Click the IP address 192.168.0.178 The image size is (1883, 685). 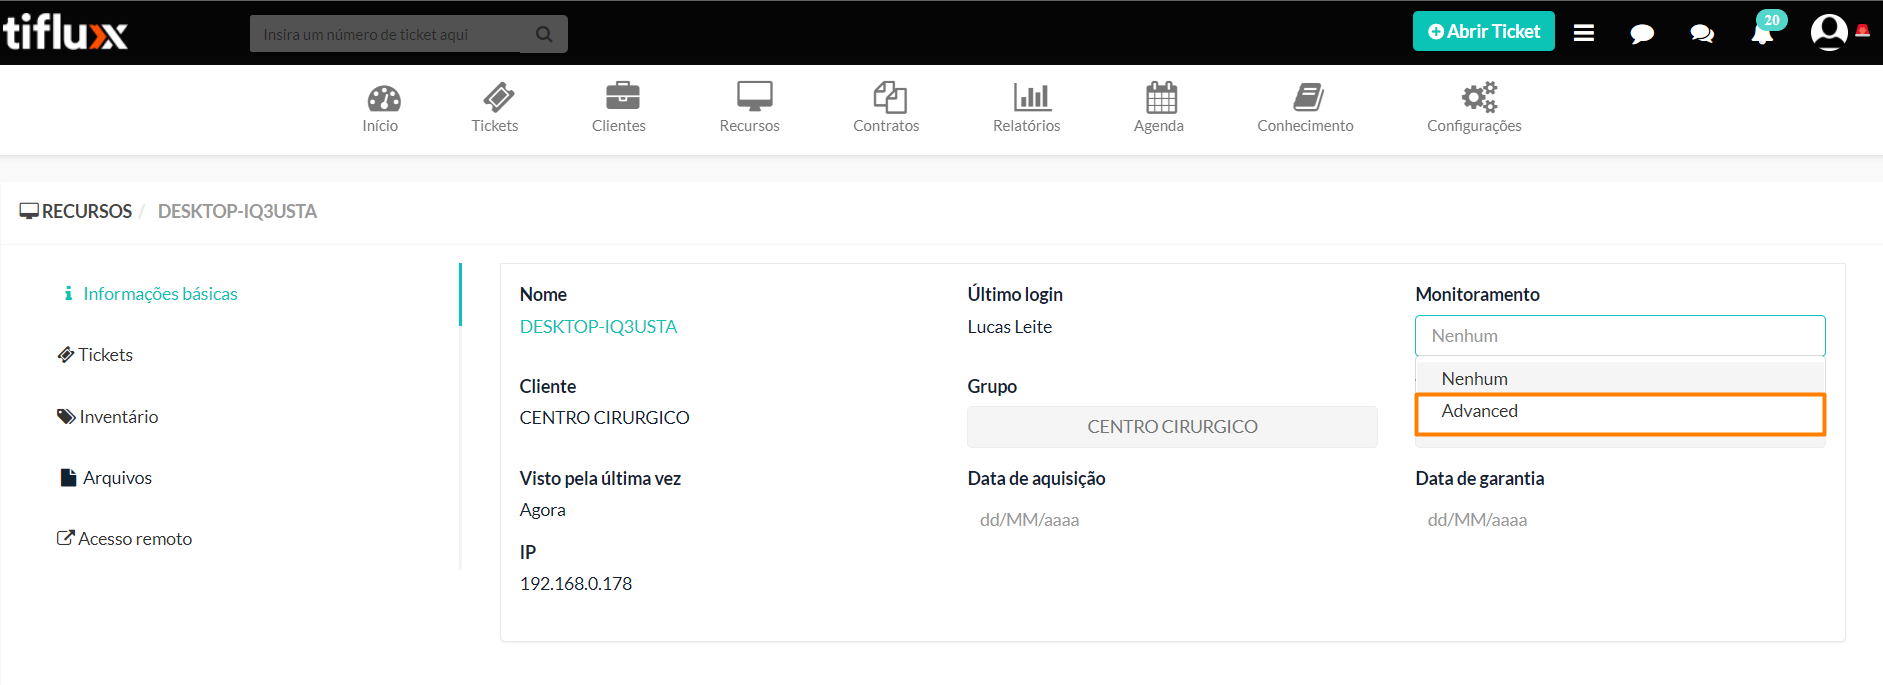(x=576, y=584)
